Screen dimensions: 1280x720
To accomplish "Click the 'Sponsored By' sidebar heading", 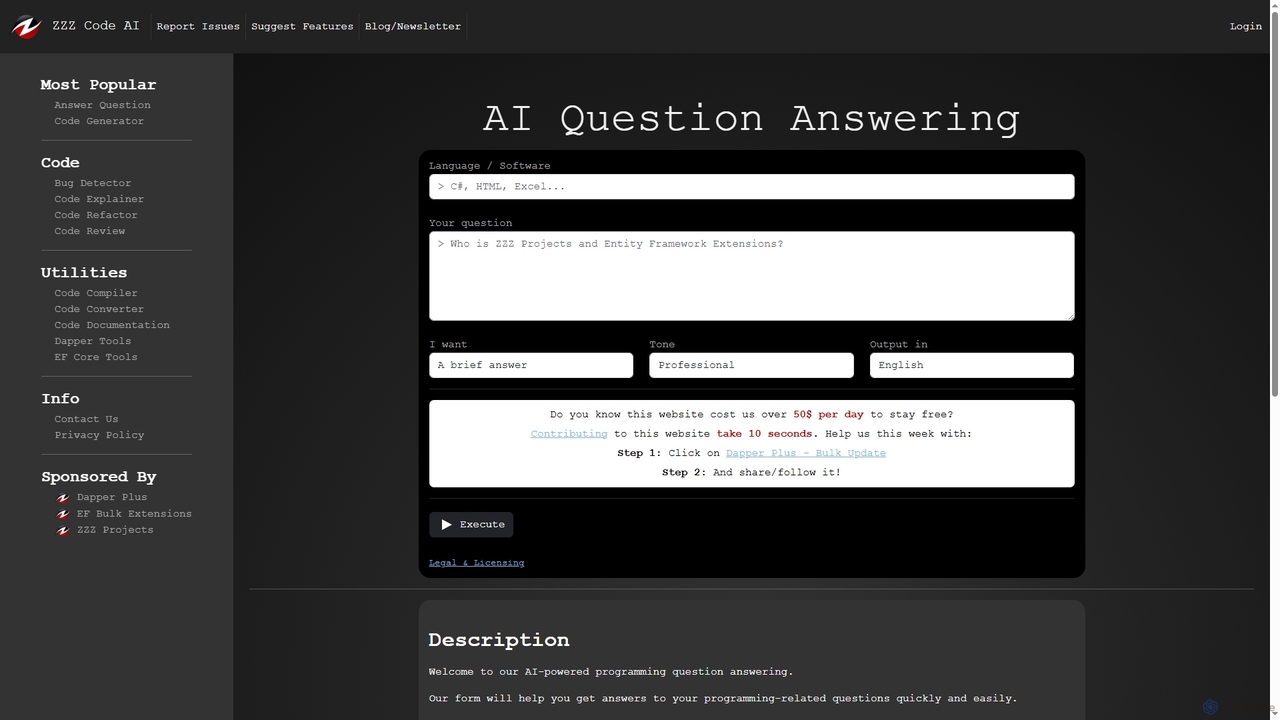I will pos(99,477).
